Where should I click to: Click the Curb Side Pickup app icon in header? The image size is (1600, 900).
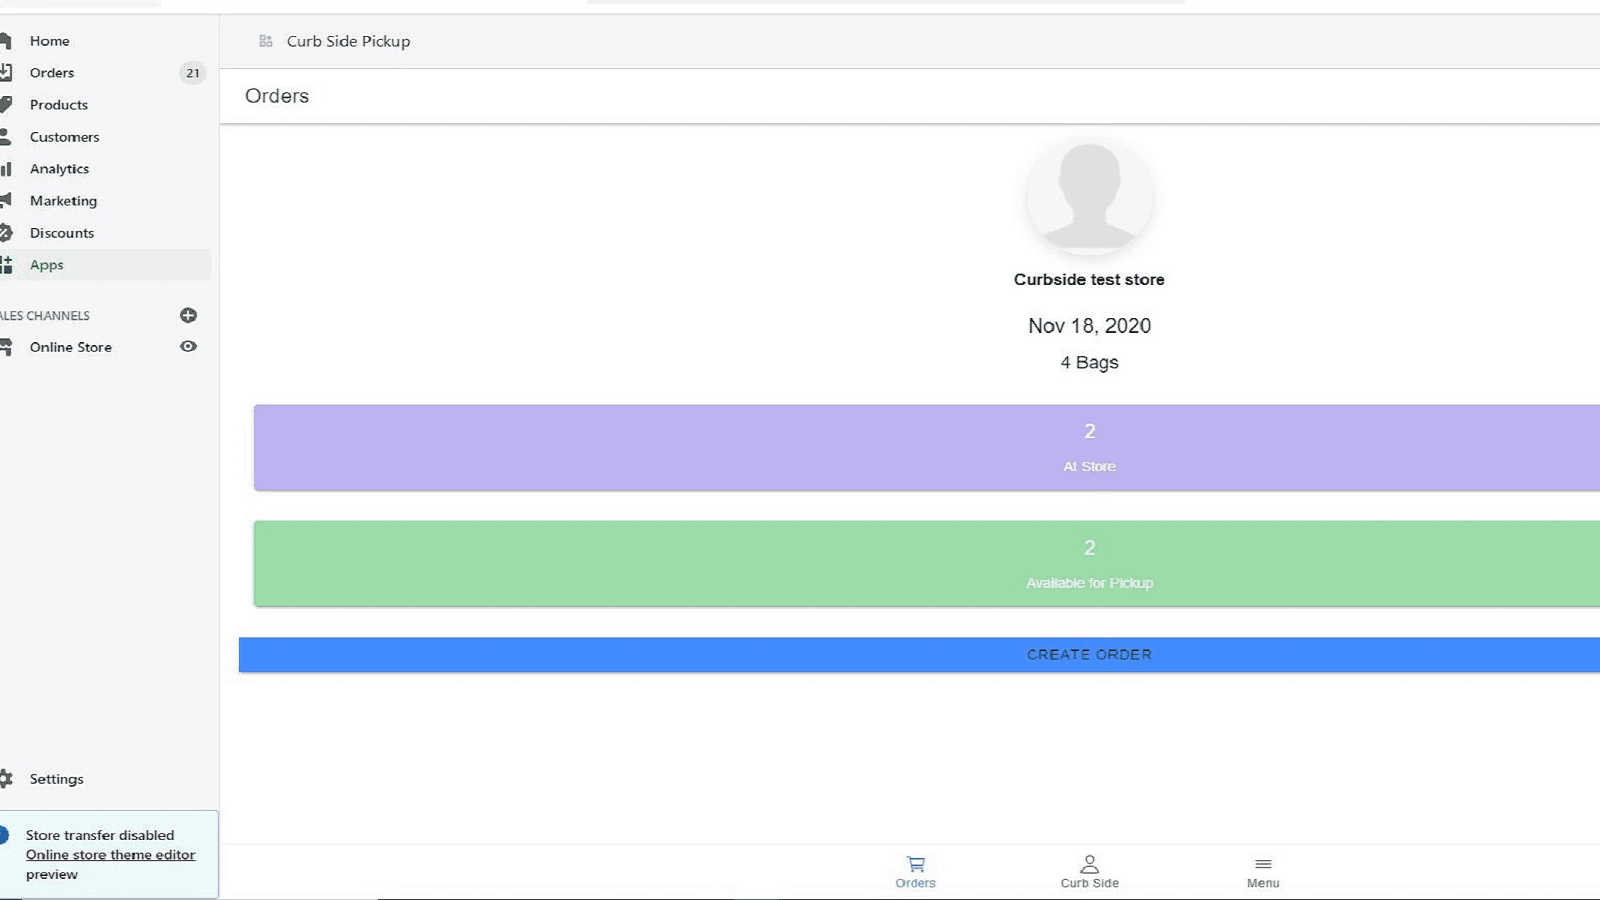(x=266, y=41)
